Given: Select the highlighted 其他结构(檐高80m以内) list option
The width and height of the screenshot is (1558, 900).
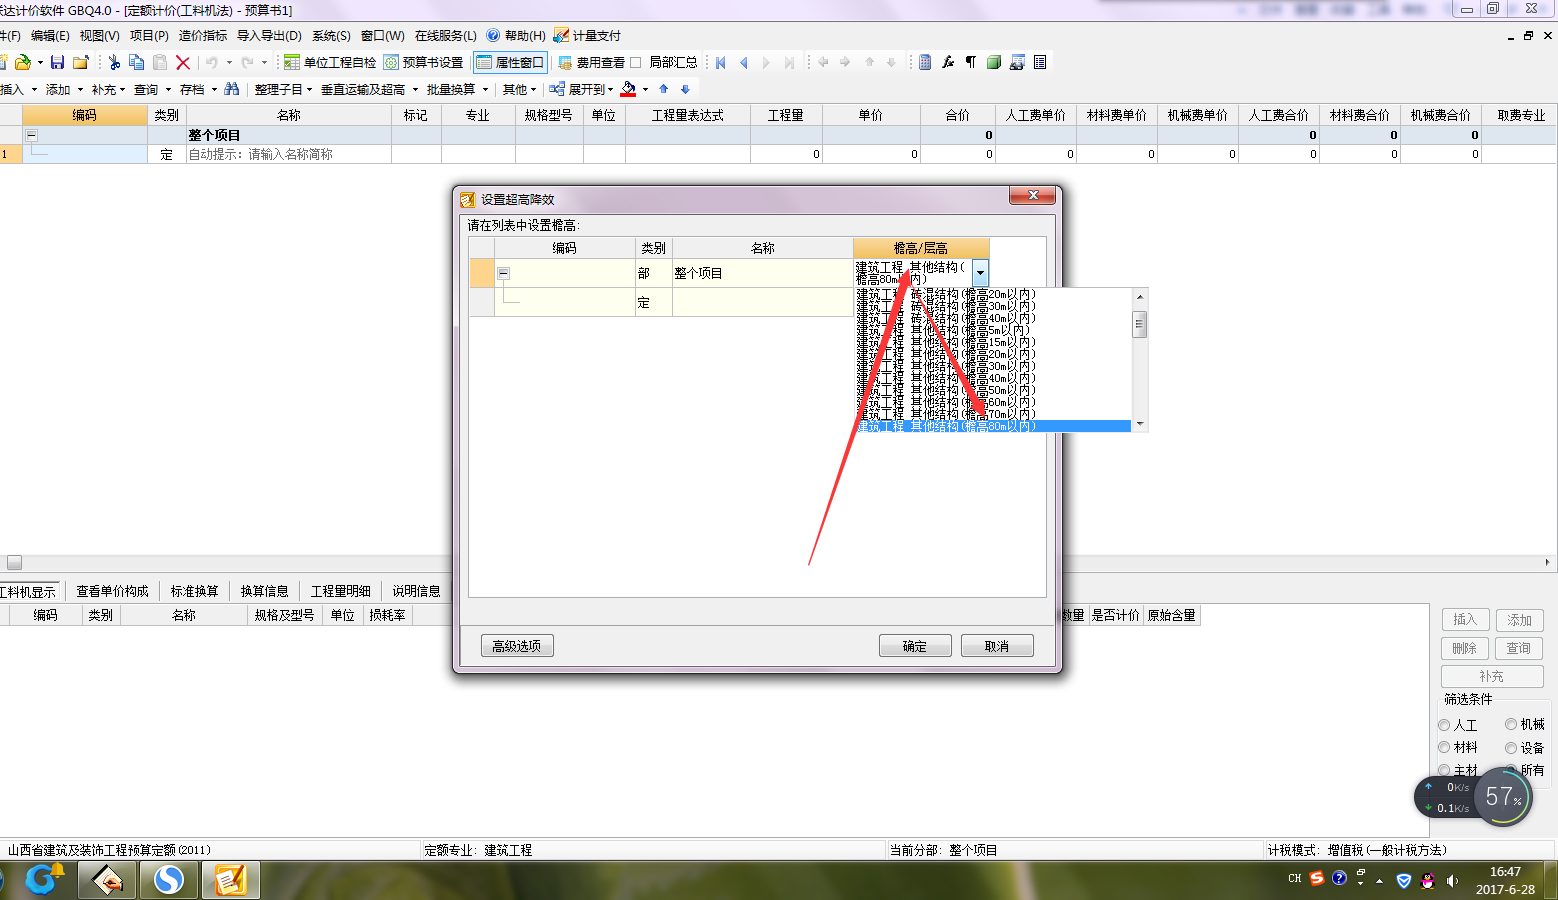Looking at the screenshot, I should coord(993,426).
